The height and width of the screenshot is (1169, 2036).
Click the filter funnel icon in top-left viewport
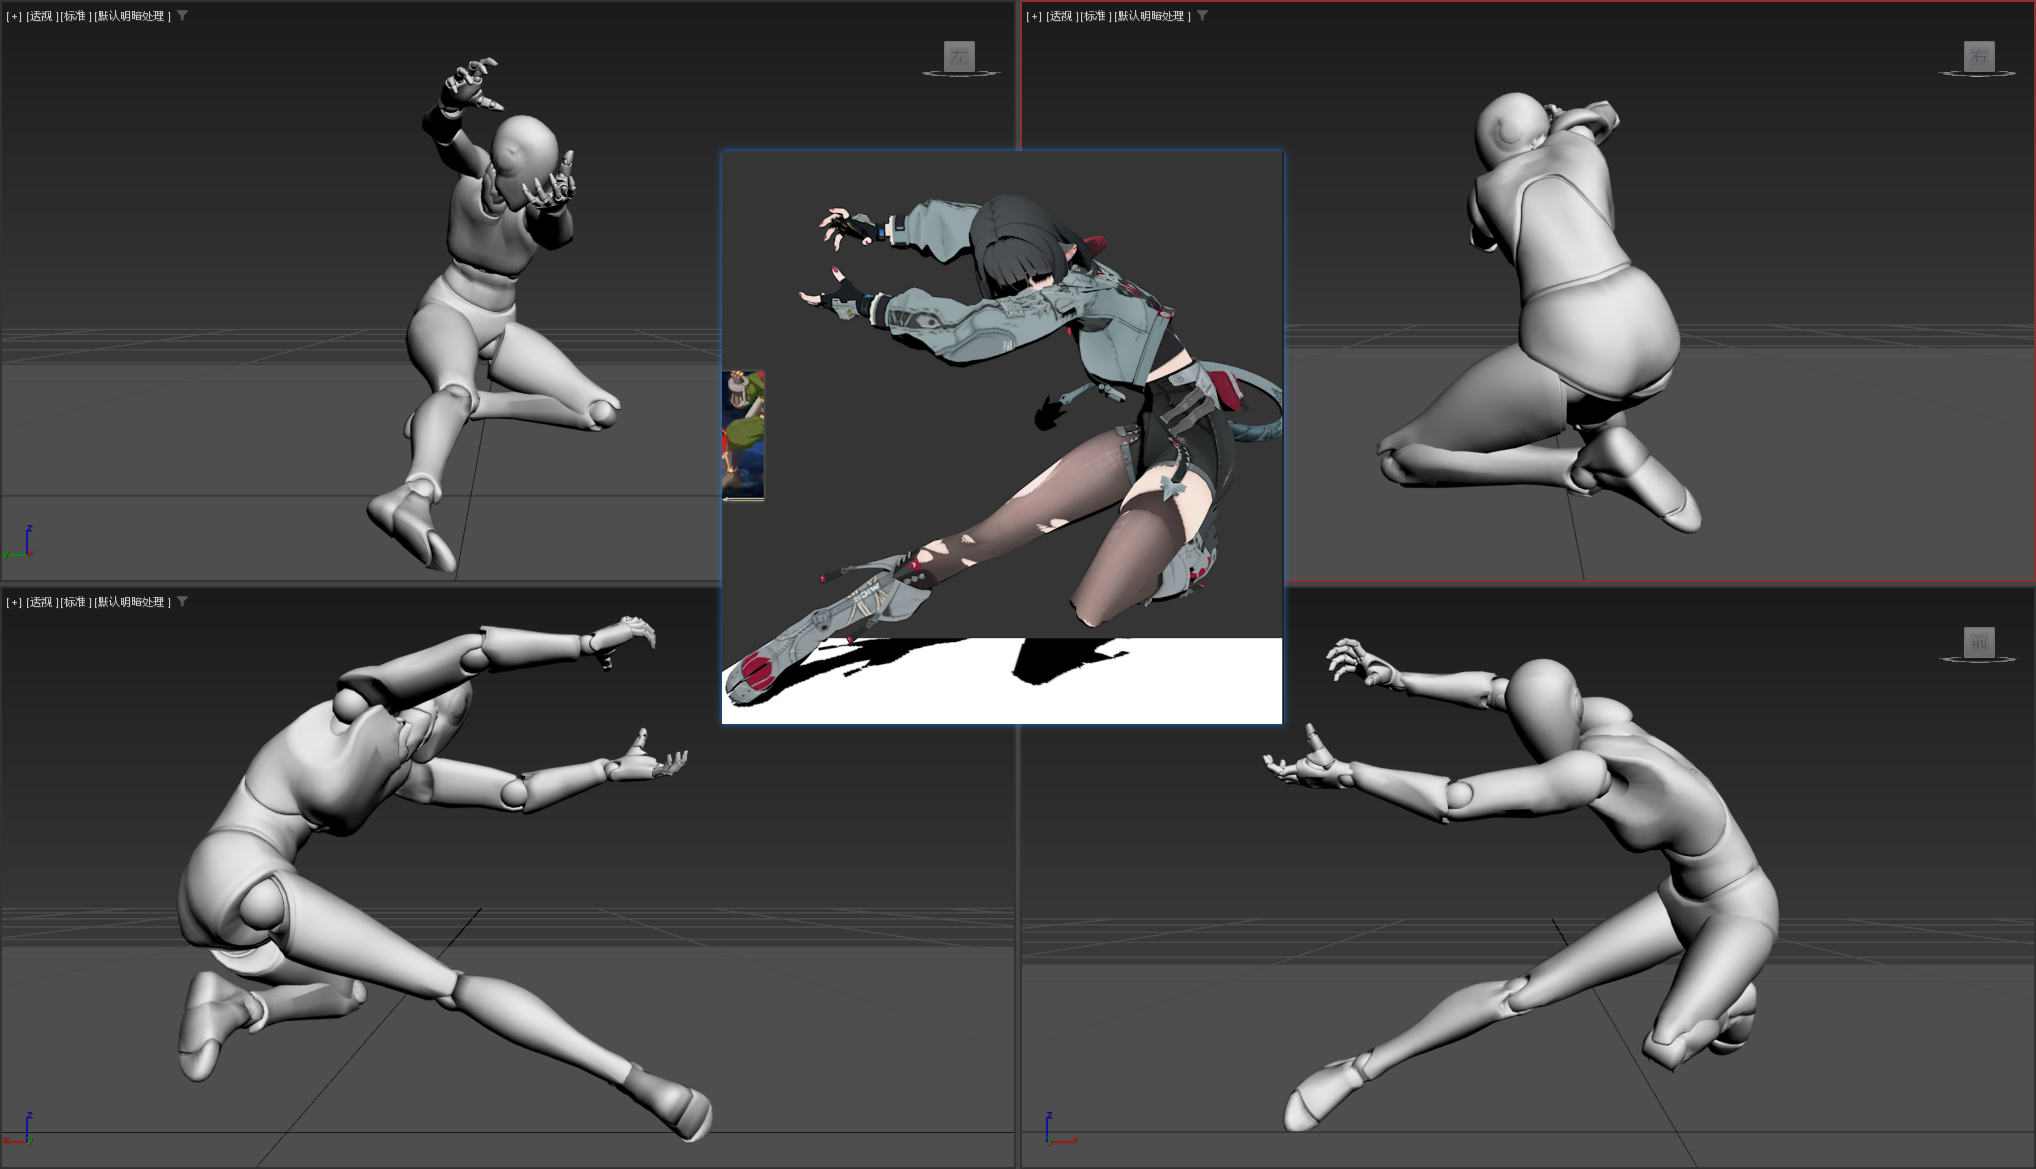[182, 16]
